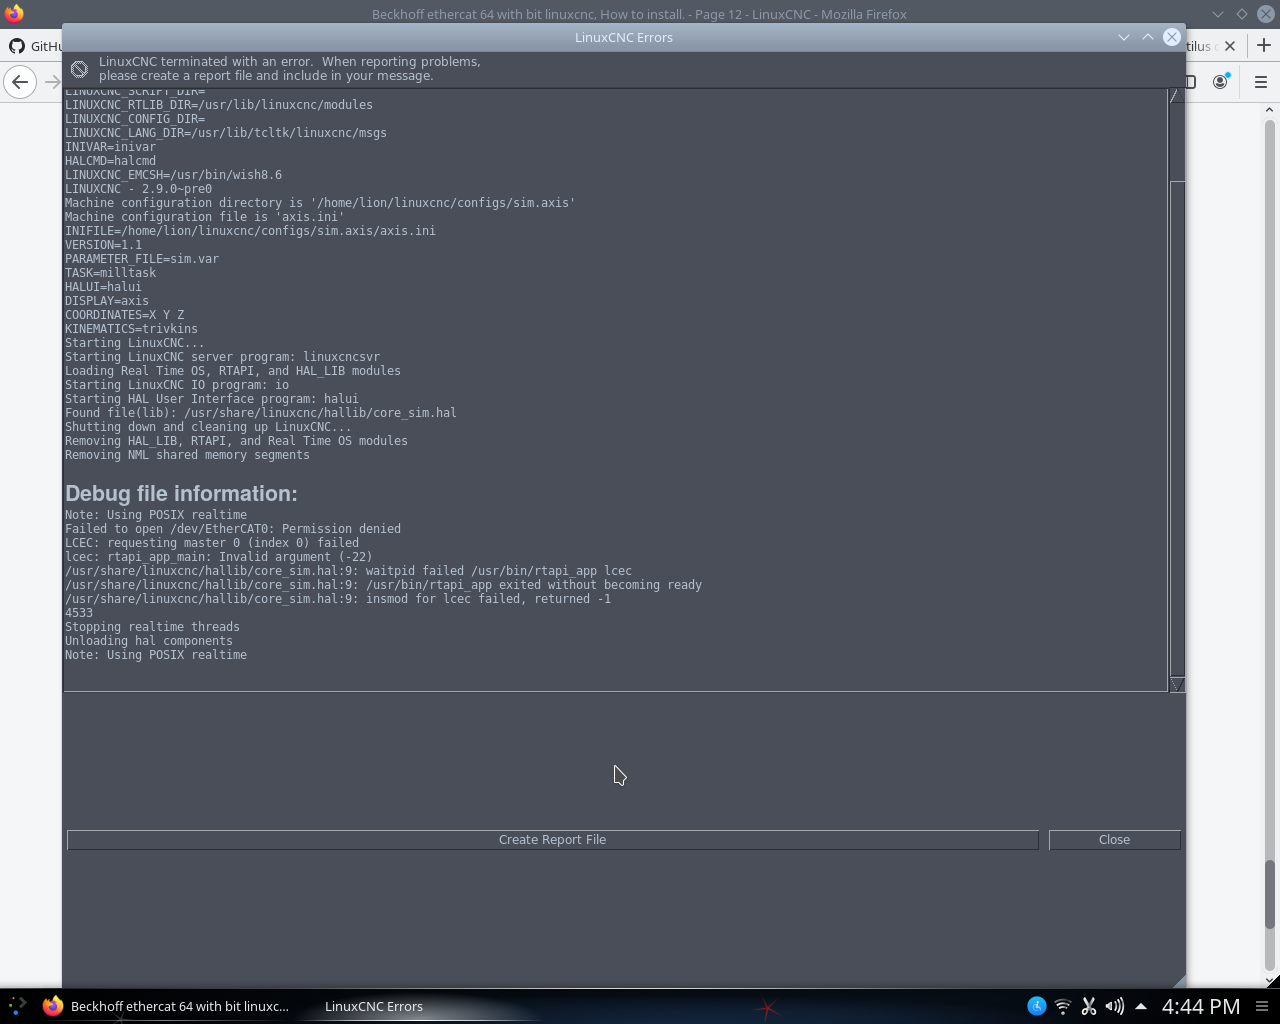The image size is (1280, 1024).
Task: Click the error warning icon in dialog header
Action: 79,69
